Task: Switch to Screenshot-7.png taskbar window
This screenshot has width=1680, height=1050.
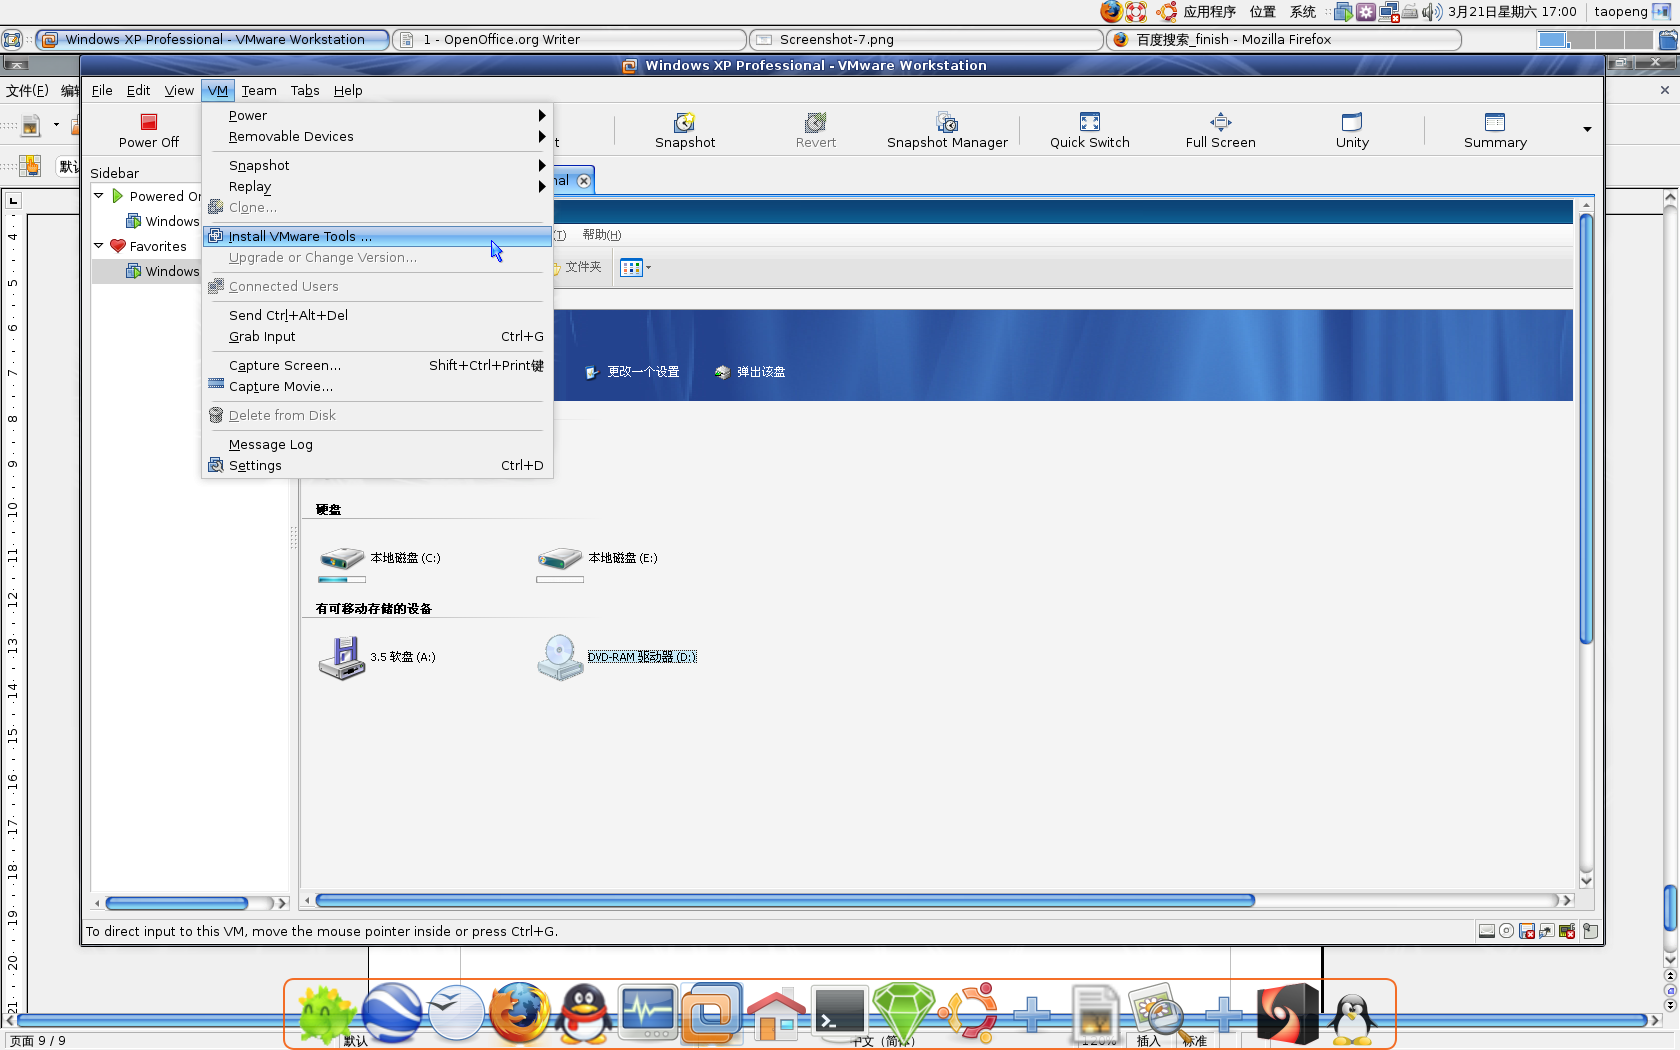Action: click(x=926, y=39)
